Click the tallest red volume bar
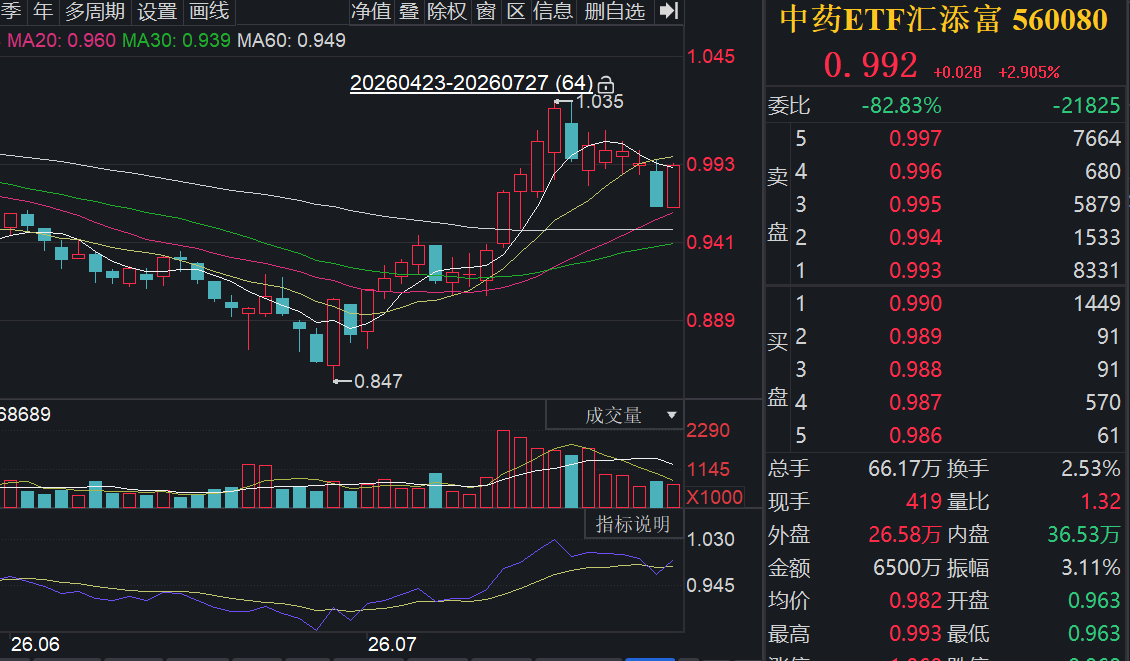 click(x=503, y=469)
